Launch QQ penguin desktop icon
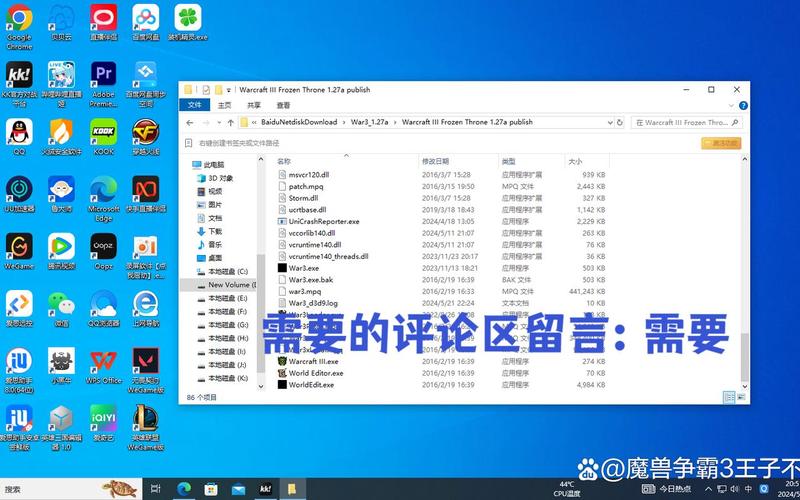Image resolution: width=800 pixels, height=500 pixels. (19, 137)
